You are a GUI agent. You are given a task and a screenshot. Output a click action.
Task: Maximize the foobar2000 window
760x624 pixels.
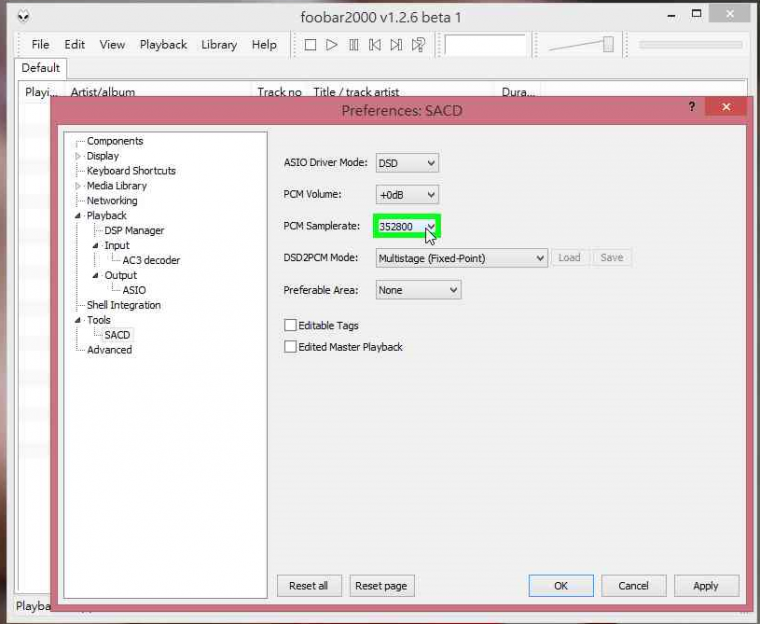[x=697, y=14]
